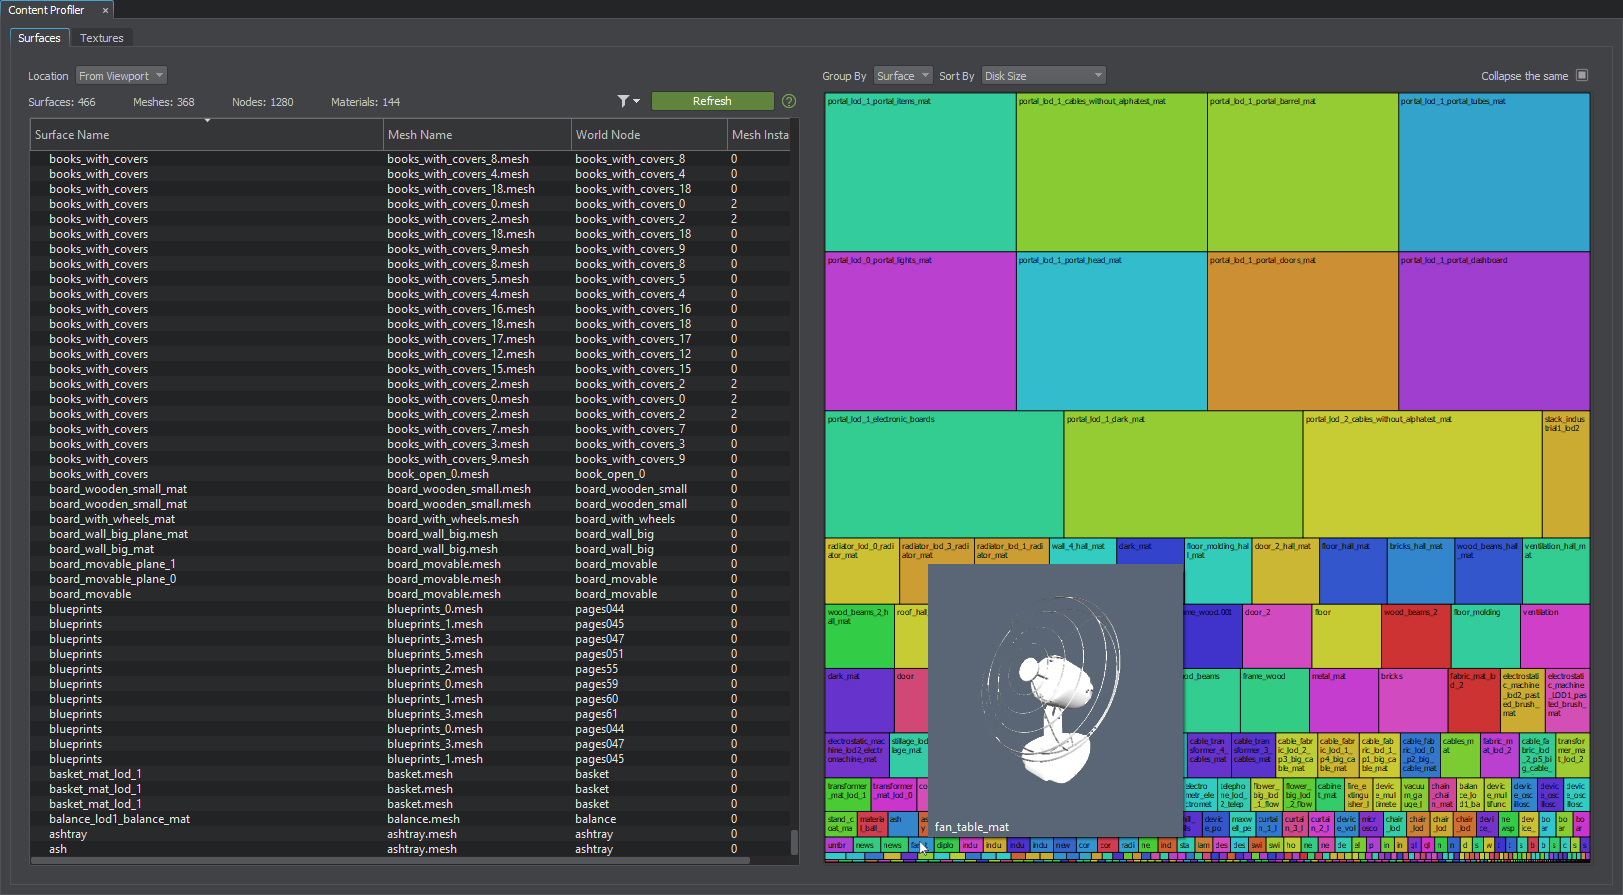
Task: Select the board_with_wheels_mat surface row
Action: [x=112, y=519]
